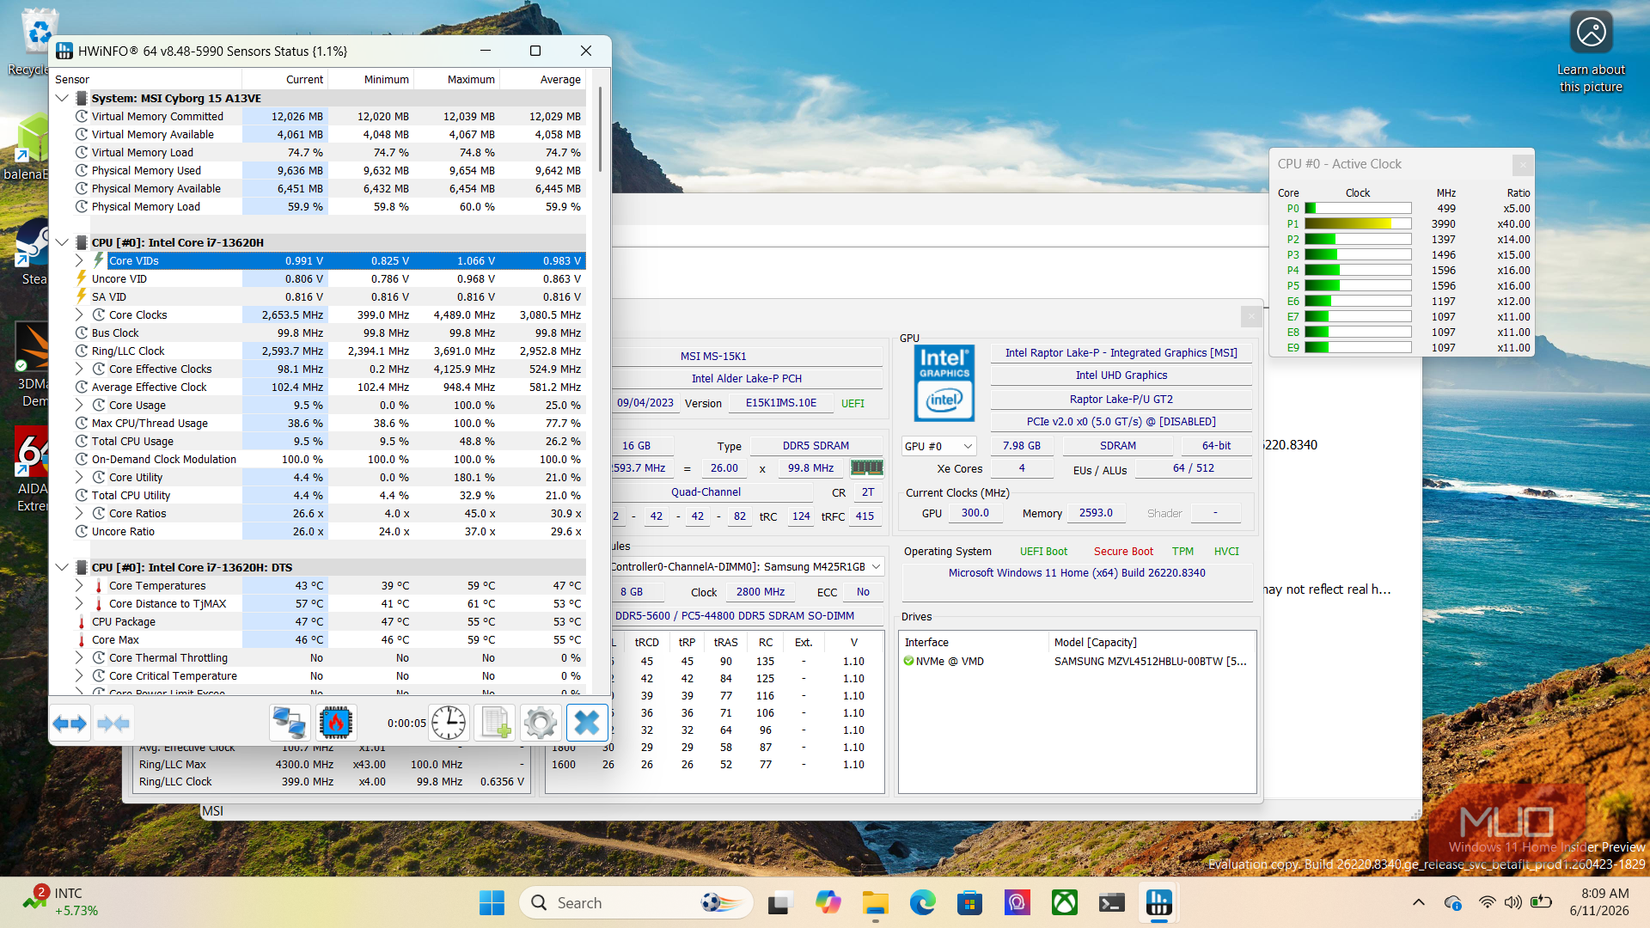This screenshot has width=1650, height=928.
Task: Click the Intel Alder Lake-P PCH field
Action: click(x=747, y=379)
